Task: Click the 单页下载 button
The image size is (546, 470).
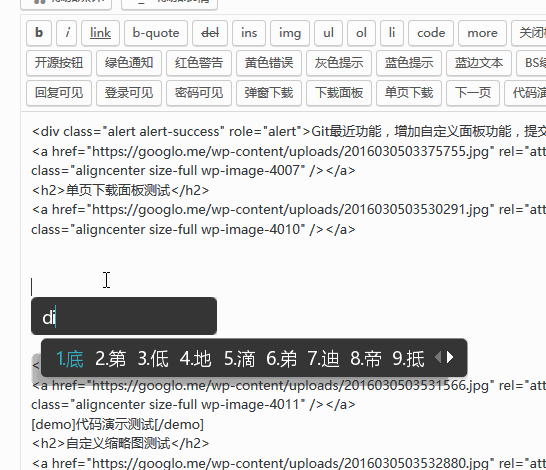Action: click(x=409, y=93)
